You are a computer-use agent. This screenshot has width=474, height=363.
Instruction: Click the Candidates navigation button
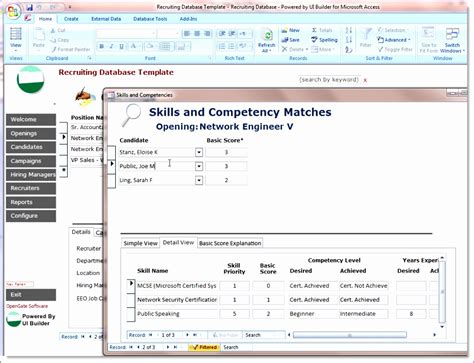[x=31, y=147]
